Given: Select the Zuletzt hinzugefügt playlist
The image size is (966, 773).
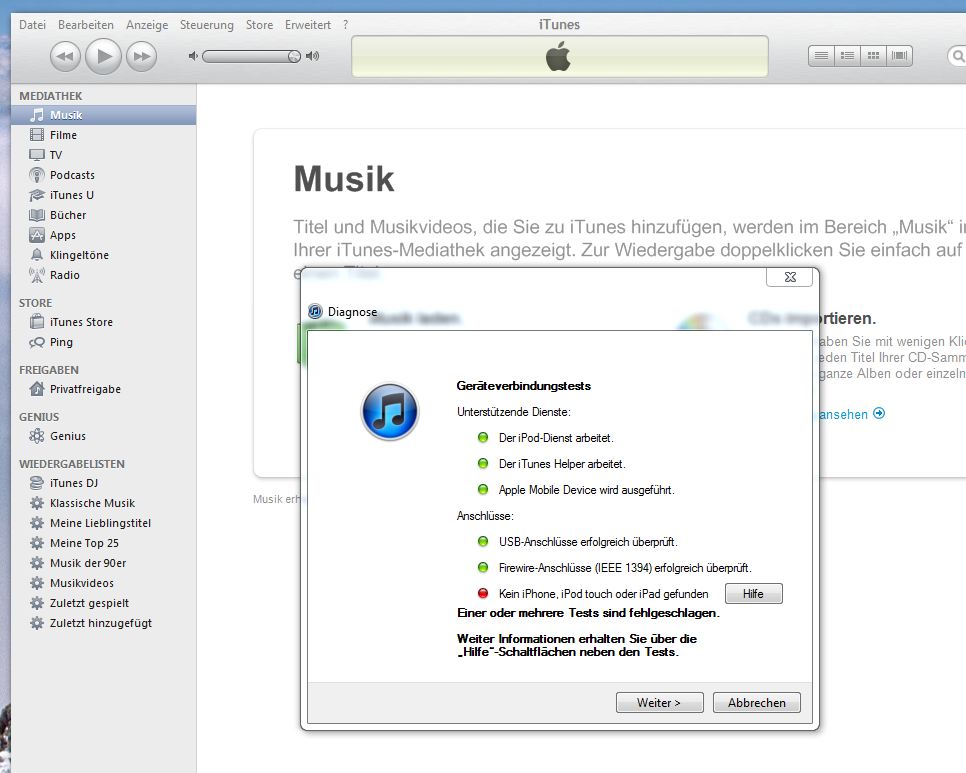Looking at the screenshot, I should [104, 623].
